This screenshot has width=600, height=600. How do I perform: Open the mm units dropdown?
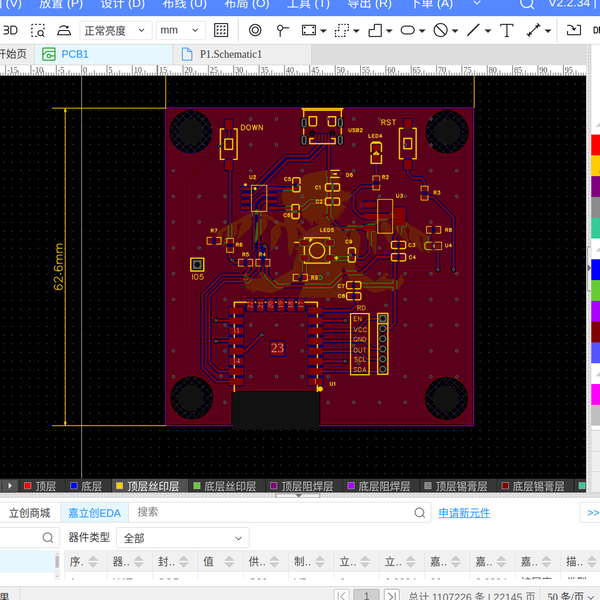181,30
